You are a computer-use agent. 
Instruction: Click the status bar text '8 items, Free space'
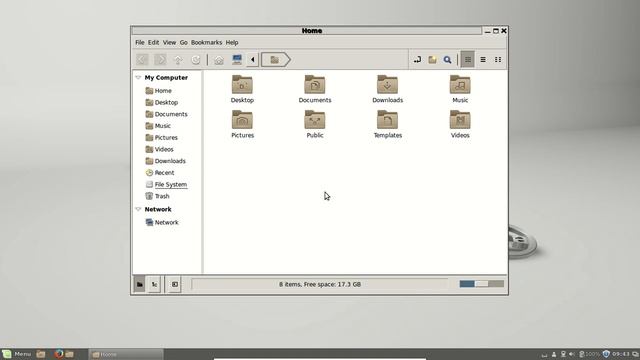coord(320,284)
